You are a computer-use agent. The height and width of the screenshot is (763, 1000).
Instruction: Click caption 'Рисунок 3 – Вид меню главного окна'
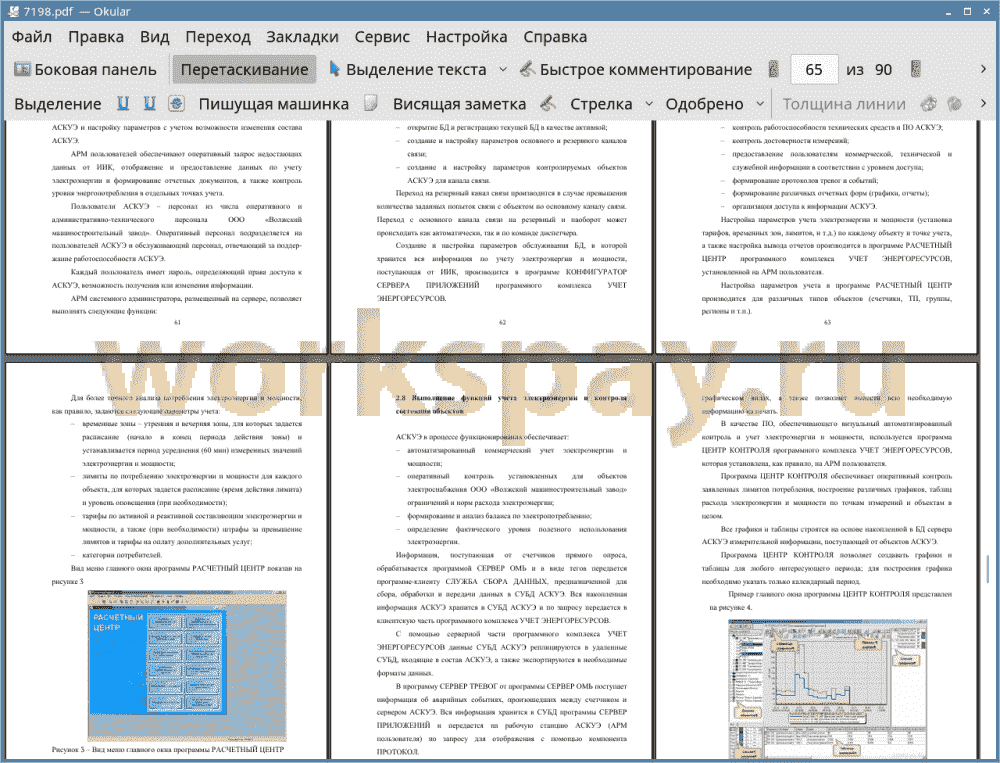(x=168, y=750)
